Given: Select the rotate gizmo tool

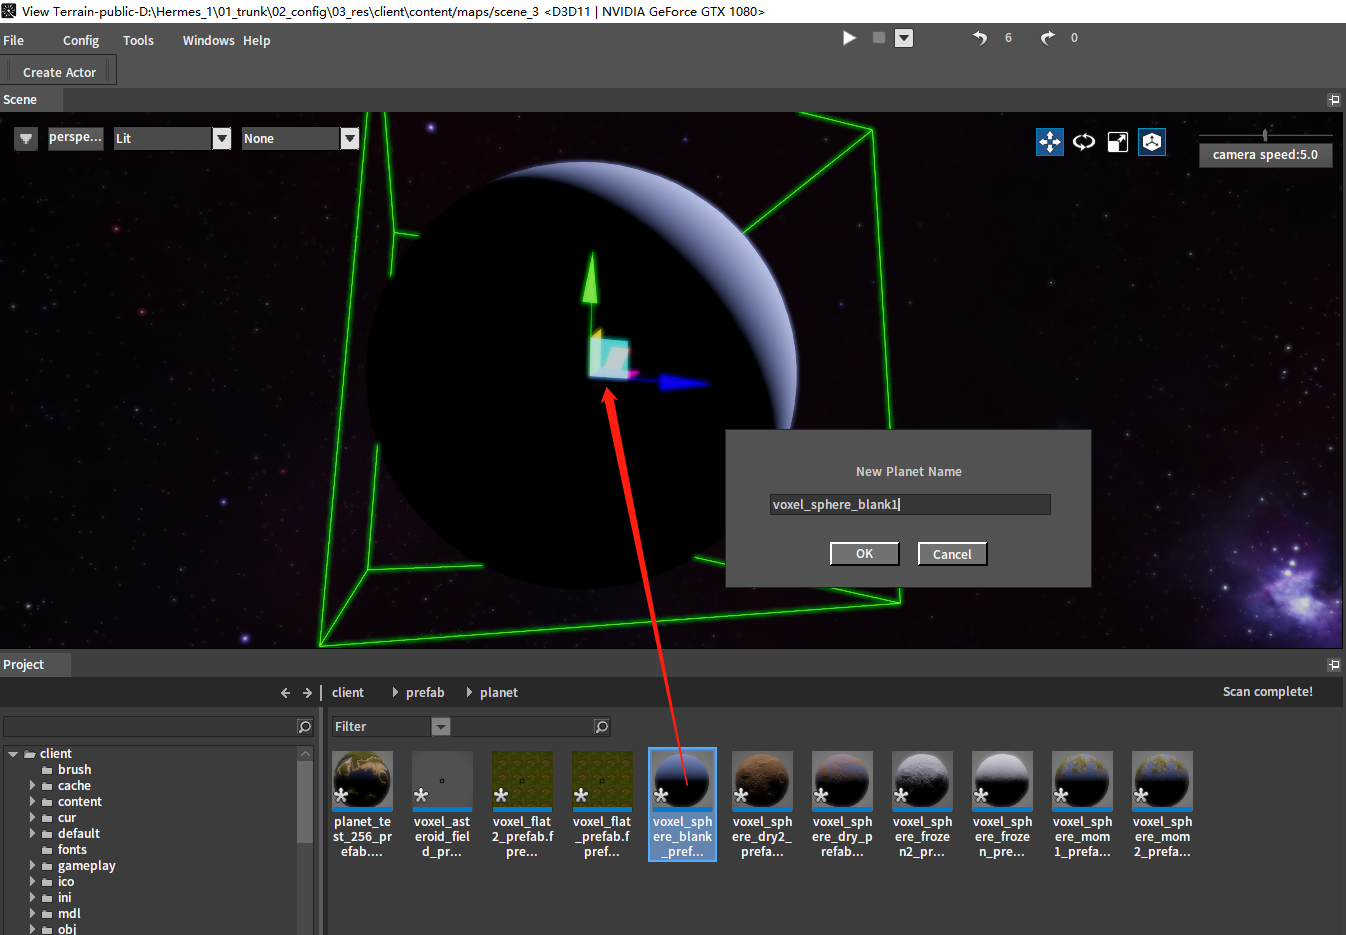Looking at the screenshot, I should tap(1084, 142).
